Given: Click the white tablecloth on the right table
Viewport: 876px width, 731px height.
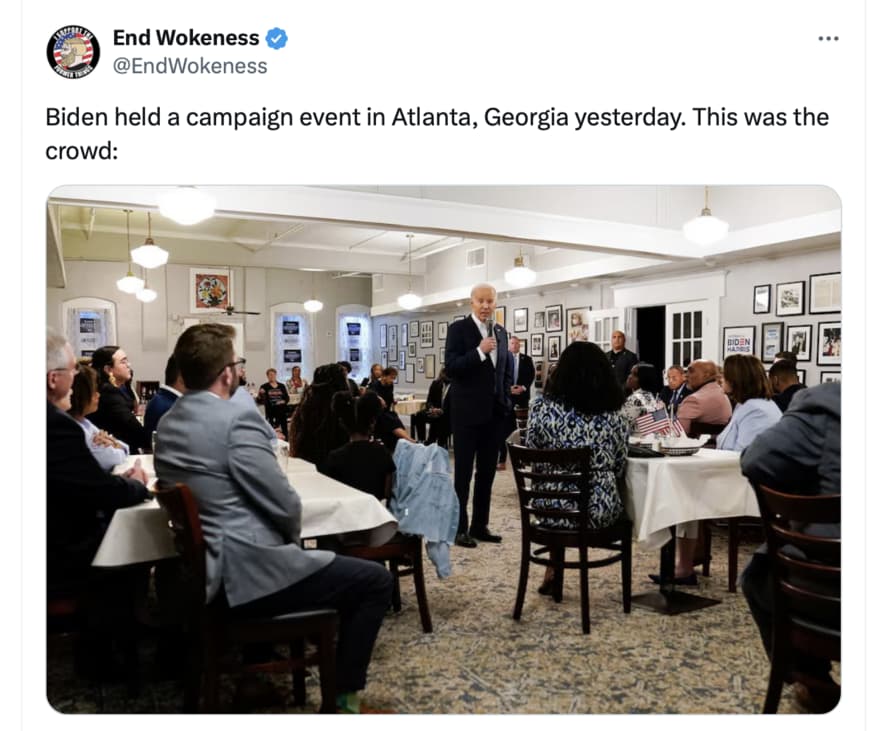Looking at the screenshot, I should (690, 492).
